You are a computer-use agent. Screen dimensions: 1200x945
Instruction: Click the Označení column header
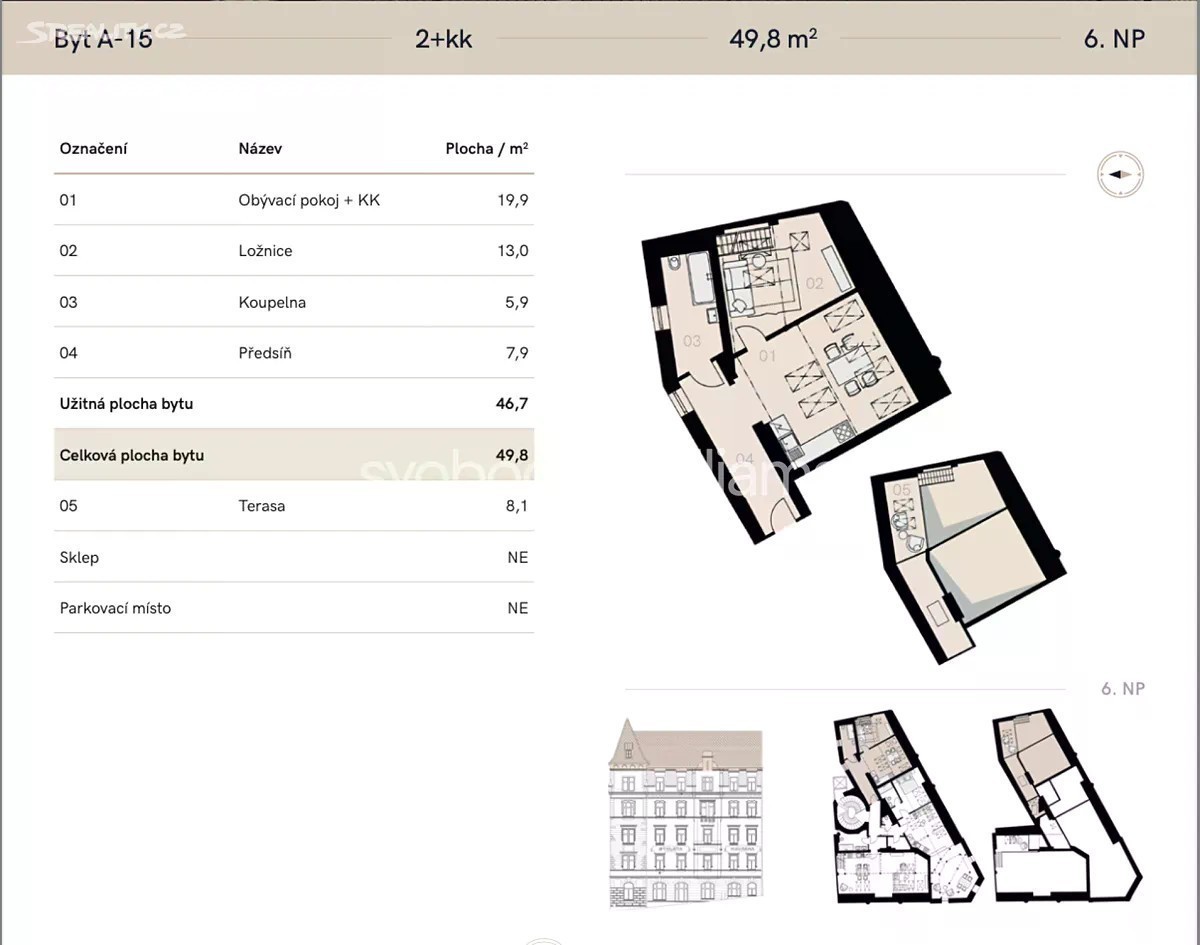(x=93, y=149)
